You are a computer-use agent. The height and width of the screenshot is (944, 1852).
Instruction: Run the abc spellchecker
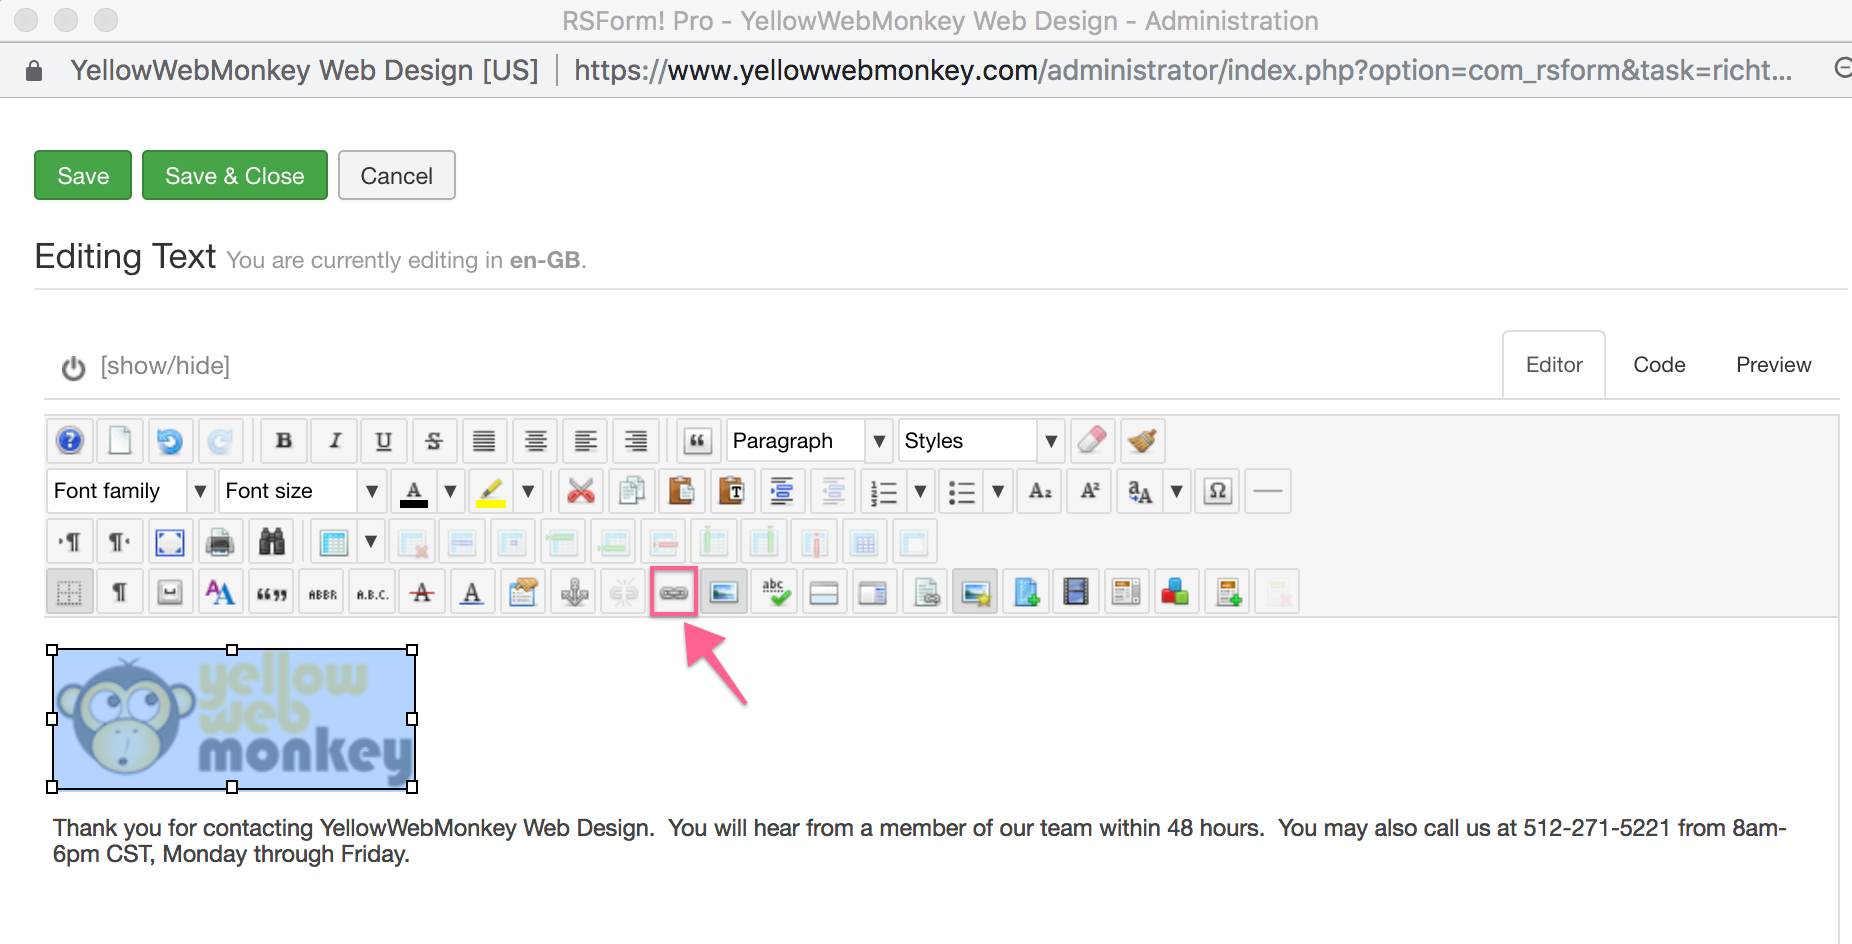point(776,593)
